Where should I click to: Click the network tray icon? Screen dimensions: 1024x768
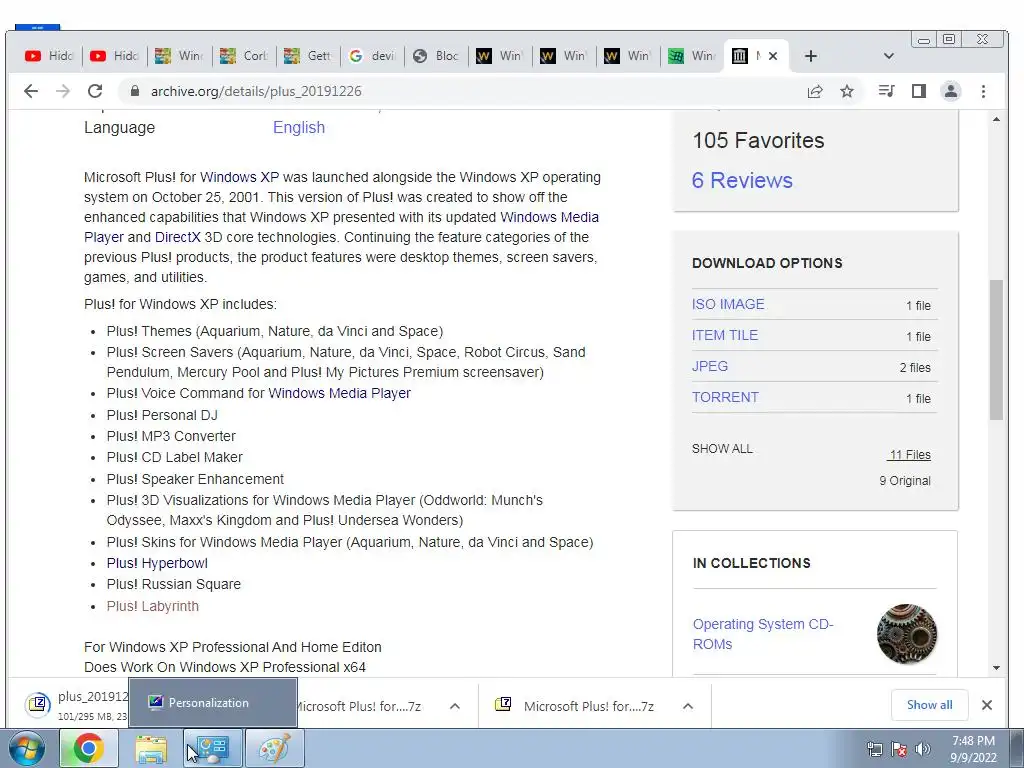(874, 749)
